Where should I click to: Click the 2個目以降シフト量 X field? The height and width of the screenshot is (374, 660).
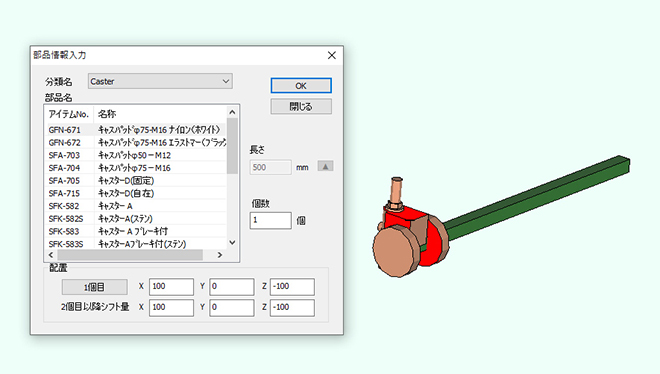pos(171,308)
